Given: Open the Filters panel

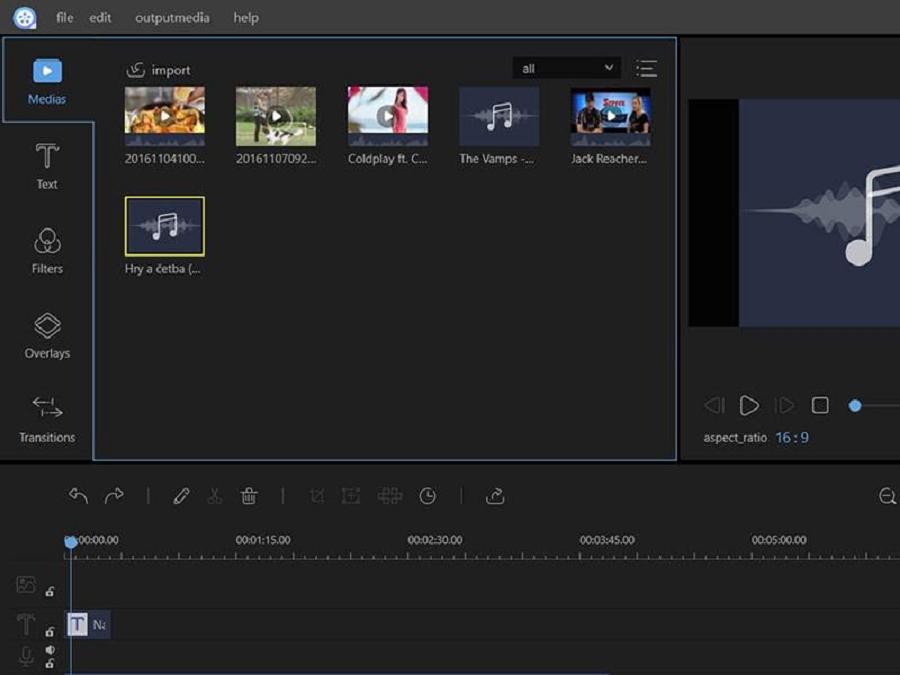Looking at the screenshot, I should 45,248.
